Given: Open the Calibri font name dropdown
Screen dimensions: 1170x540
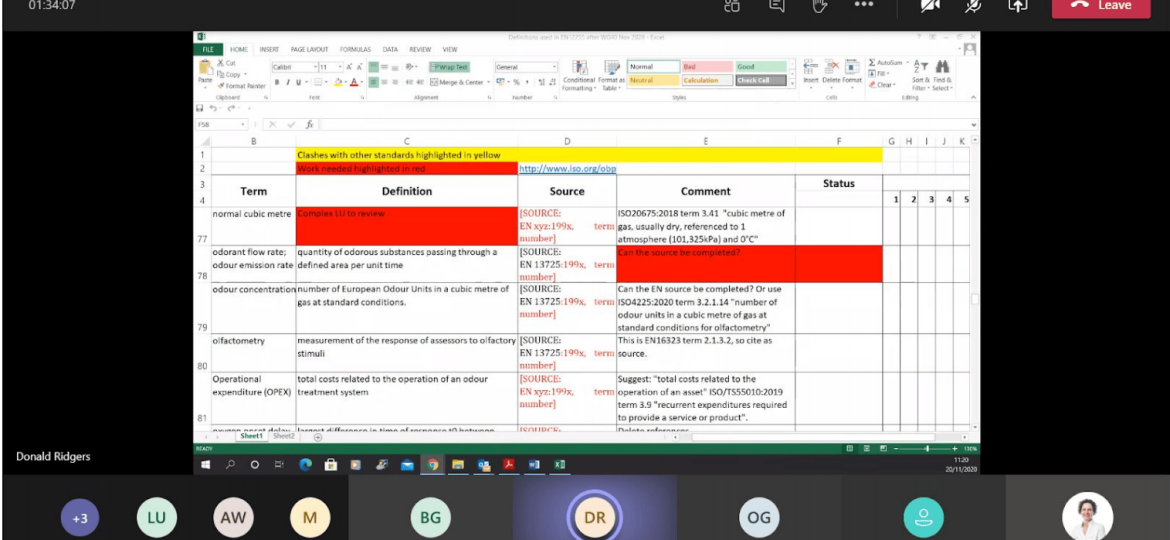Looking at the screenshot, I should (316, 67).
